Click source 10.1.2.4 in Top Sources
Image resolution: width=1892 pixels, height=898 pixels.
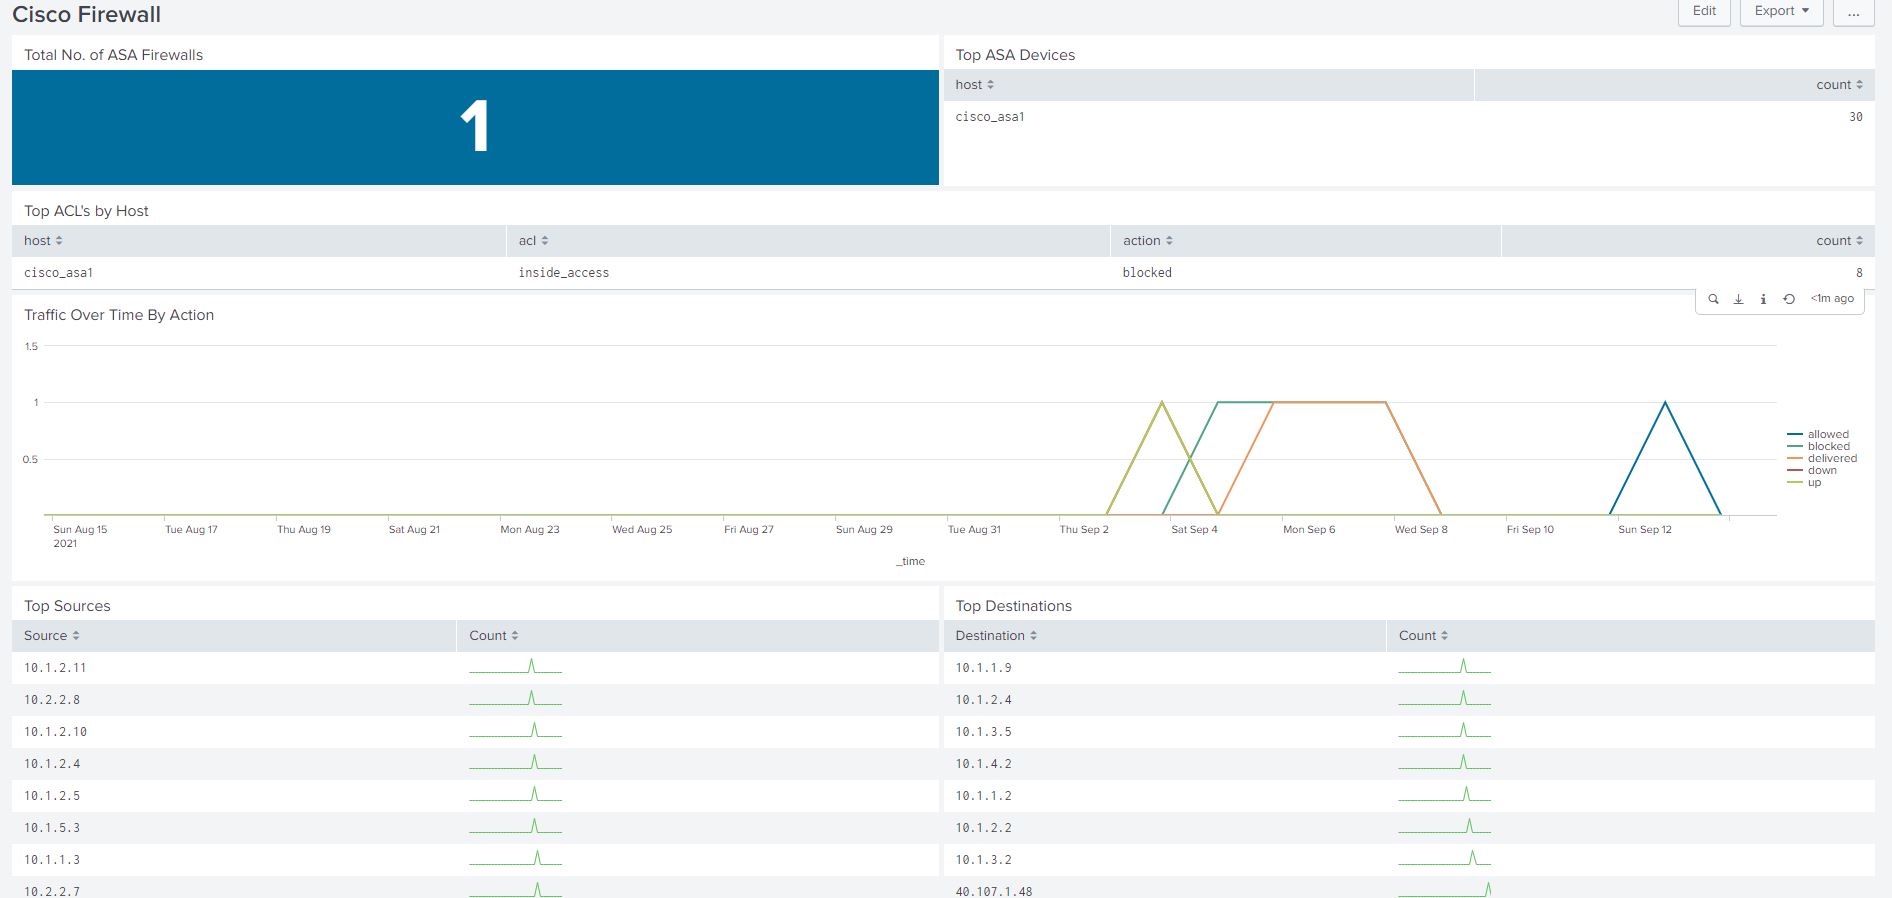52,764
